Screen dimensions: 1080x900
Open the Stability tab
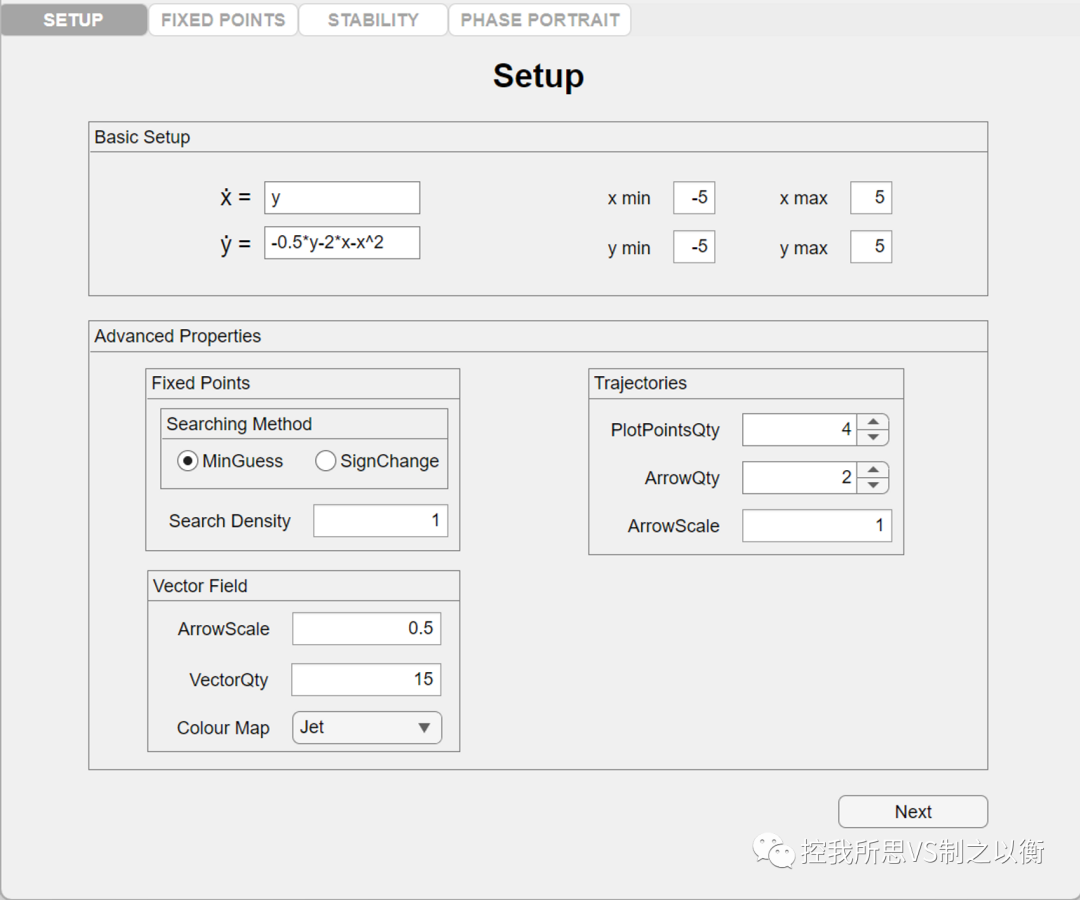click(x=373, y=20)
